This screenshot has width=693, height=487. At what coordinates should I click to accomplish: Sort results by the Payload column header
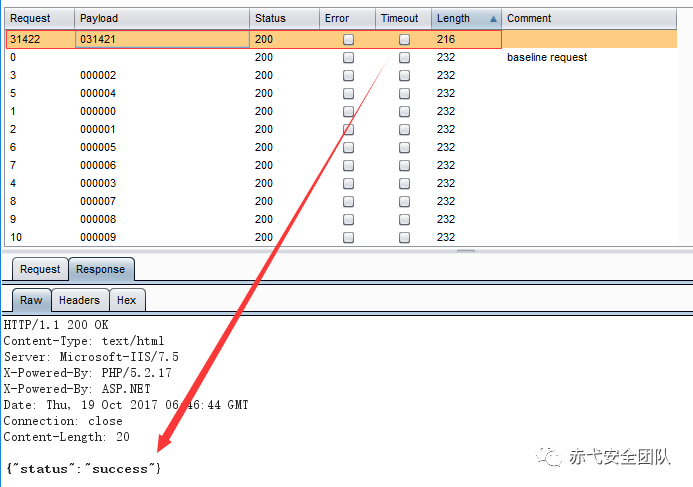[x=162, y=19]
